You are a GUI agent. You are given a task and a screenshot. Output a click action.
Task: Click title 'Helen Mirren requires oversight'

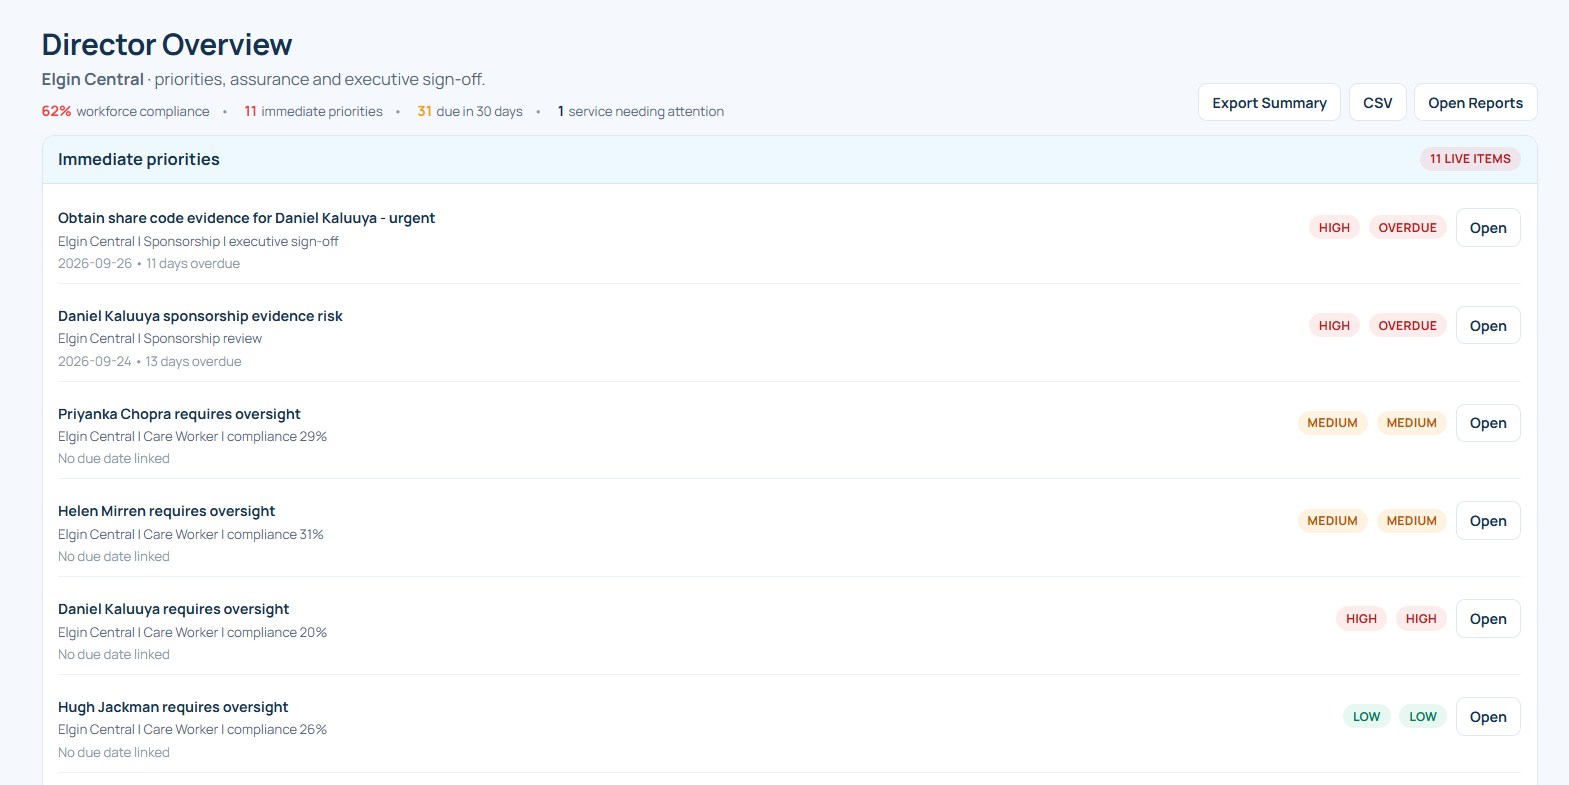[x=166, y=511]
